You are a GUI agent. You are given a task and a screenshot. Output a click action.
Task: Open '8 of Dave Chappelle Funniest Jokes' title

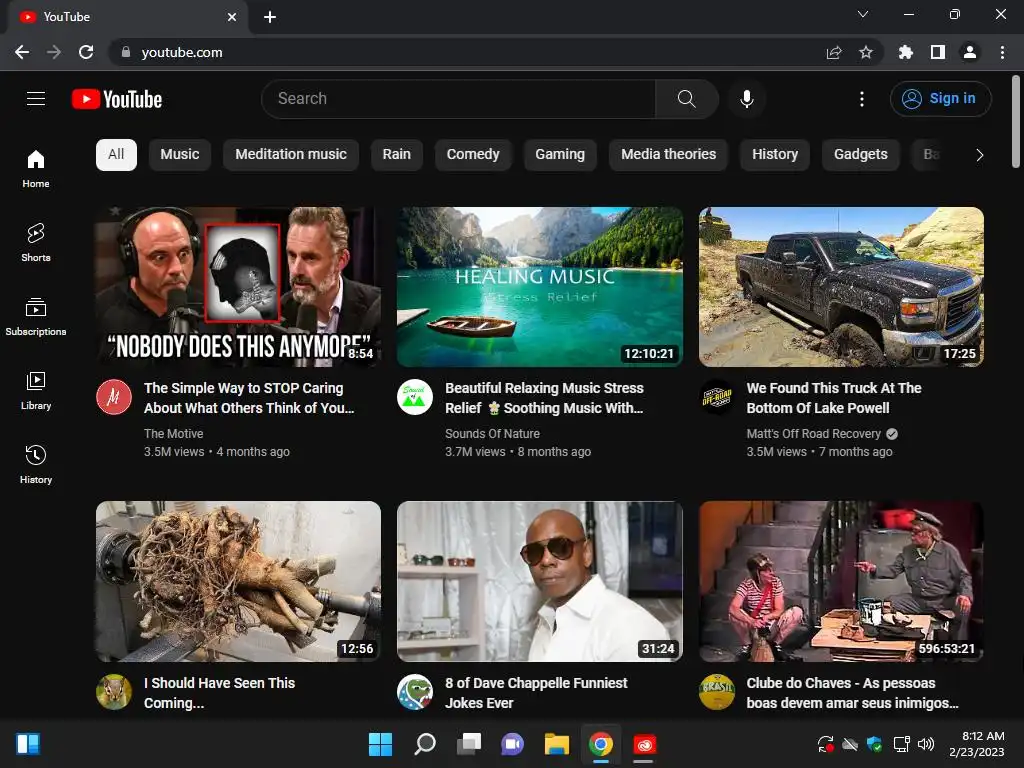[536, 693]
